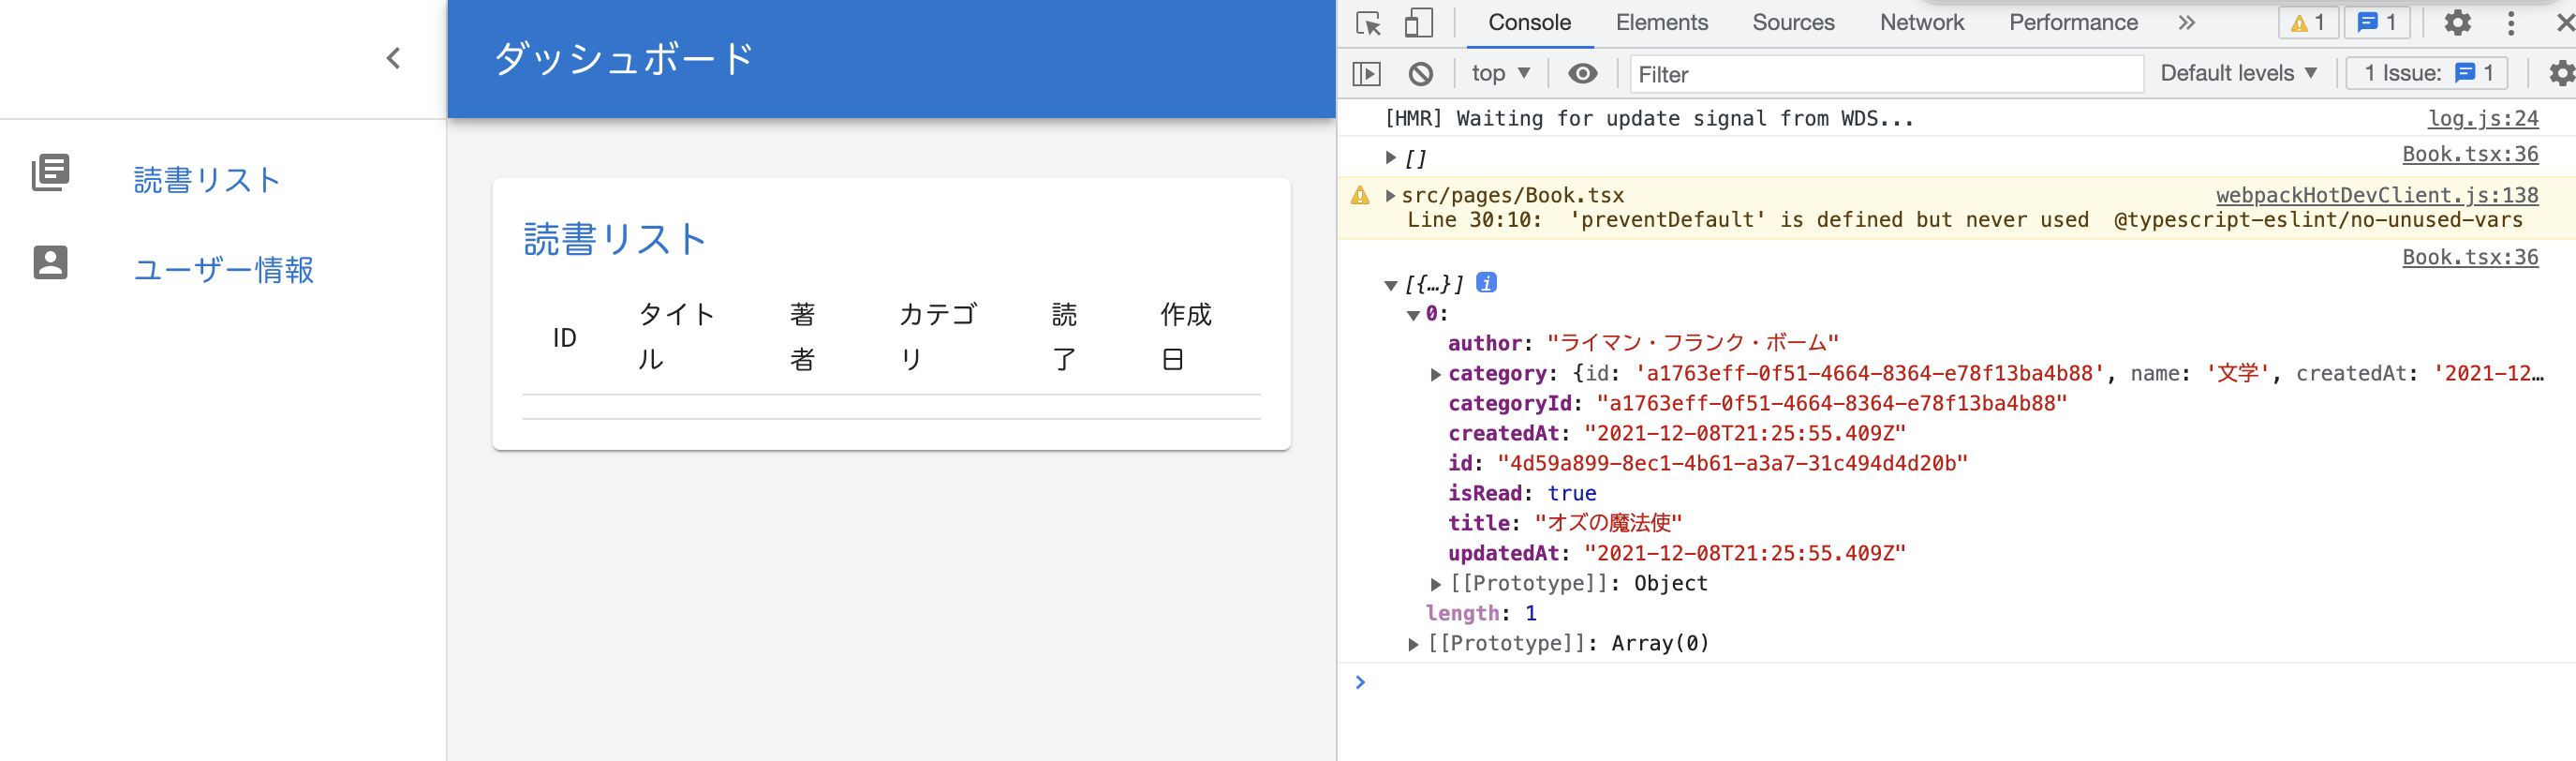Focus the console Filter field
Image resolution: width=2576 pixels, height=761 pixels.
pyautogui.click(x=1886, y=74)
